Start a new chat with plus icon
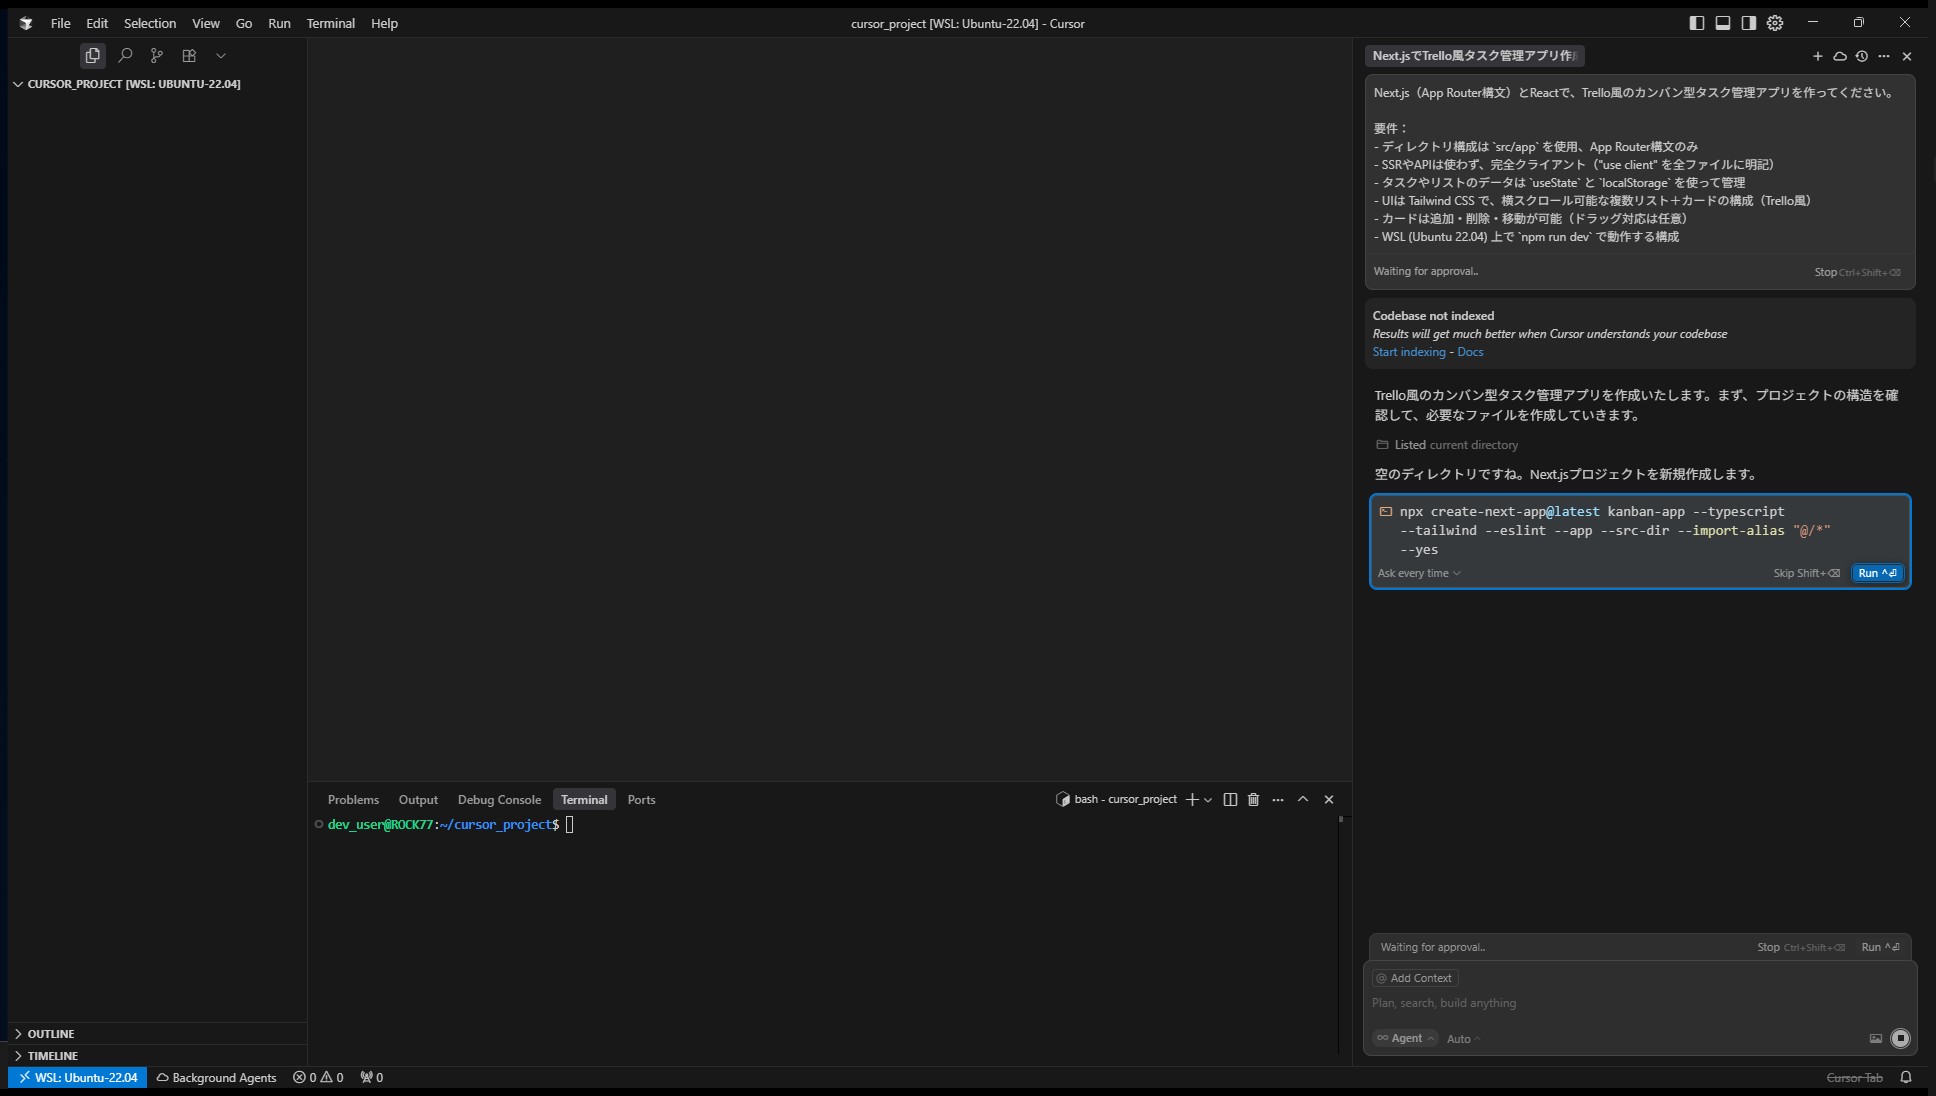 (1817, 56)
